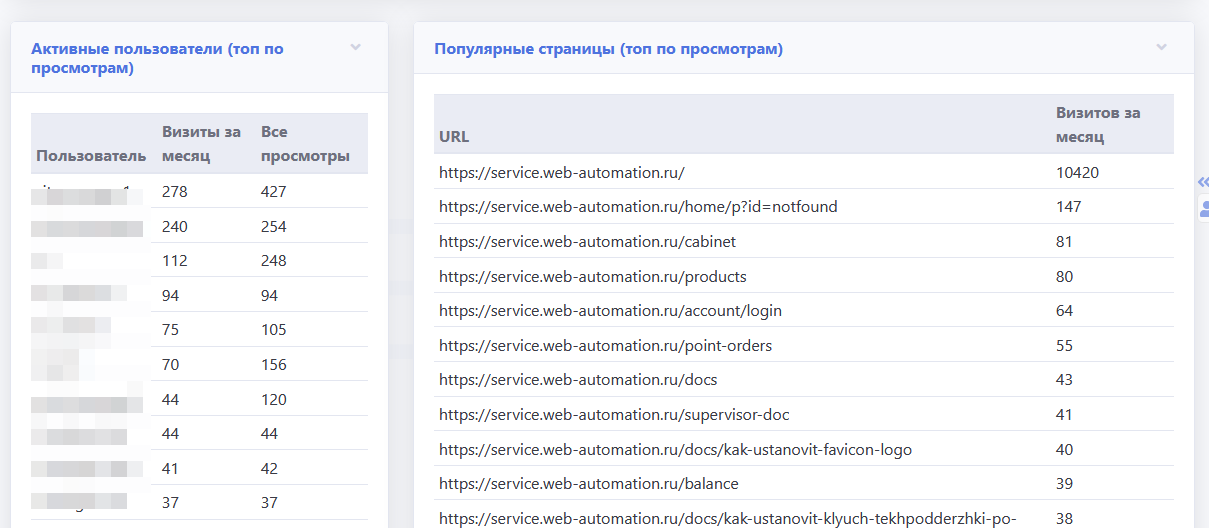The image size is (1209, 528).
Task: Open the home/p?id=notfound URL
Action: point(638,207)
